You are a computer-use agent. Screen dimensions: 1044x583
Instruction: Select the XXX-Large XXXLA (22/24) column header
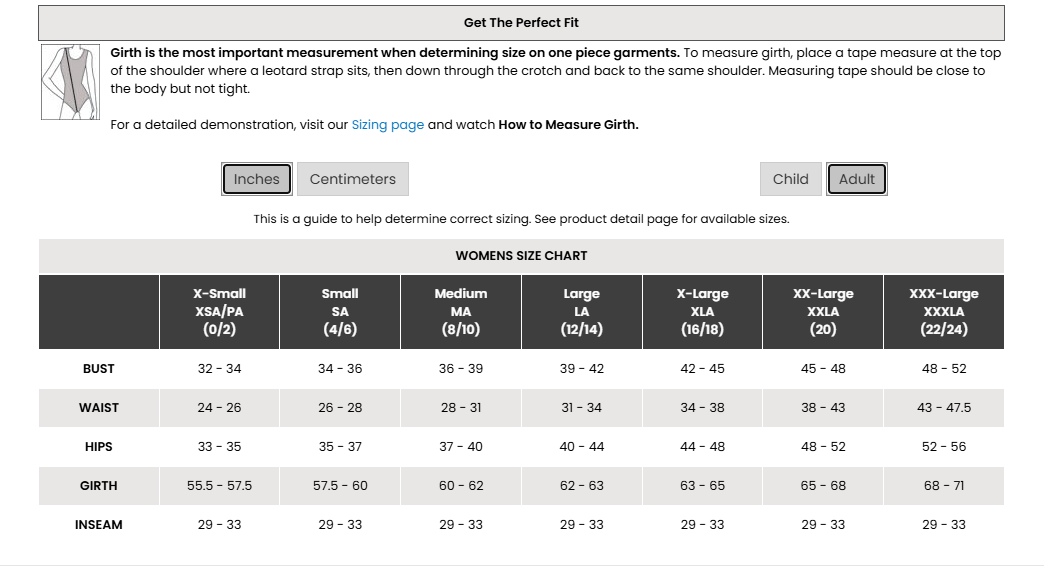coord(944,312)
